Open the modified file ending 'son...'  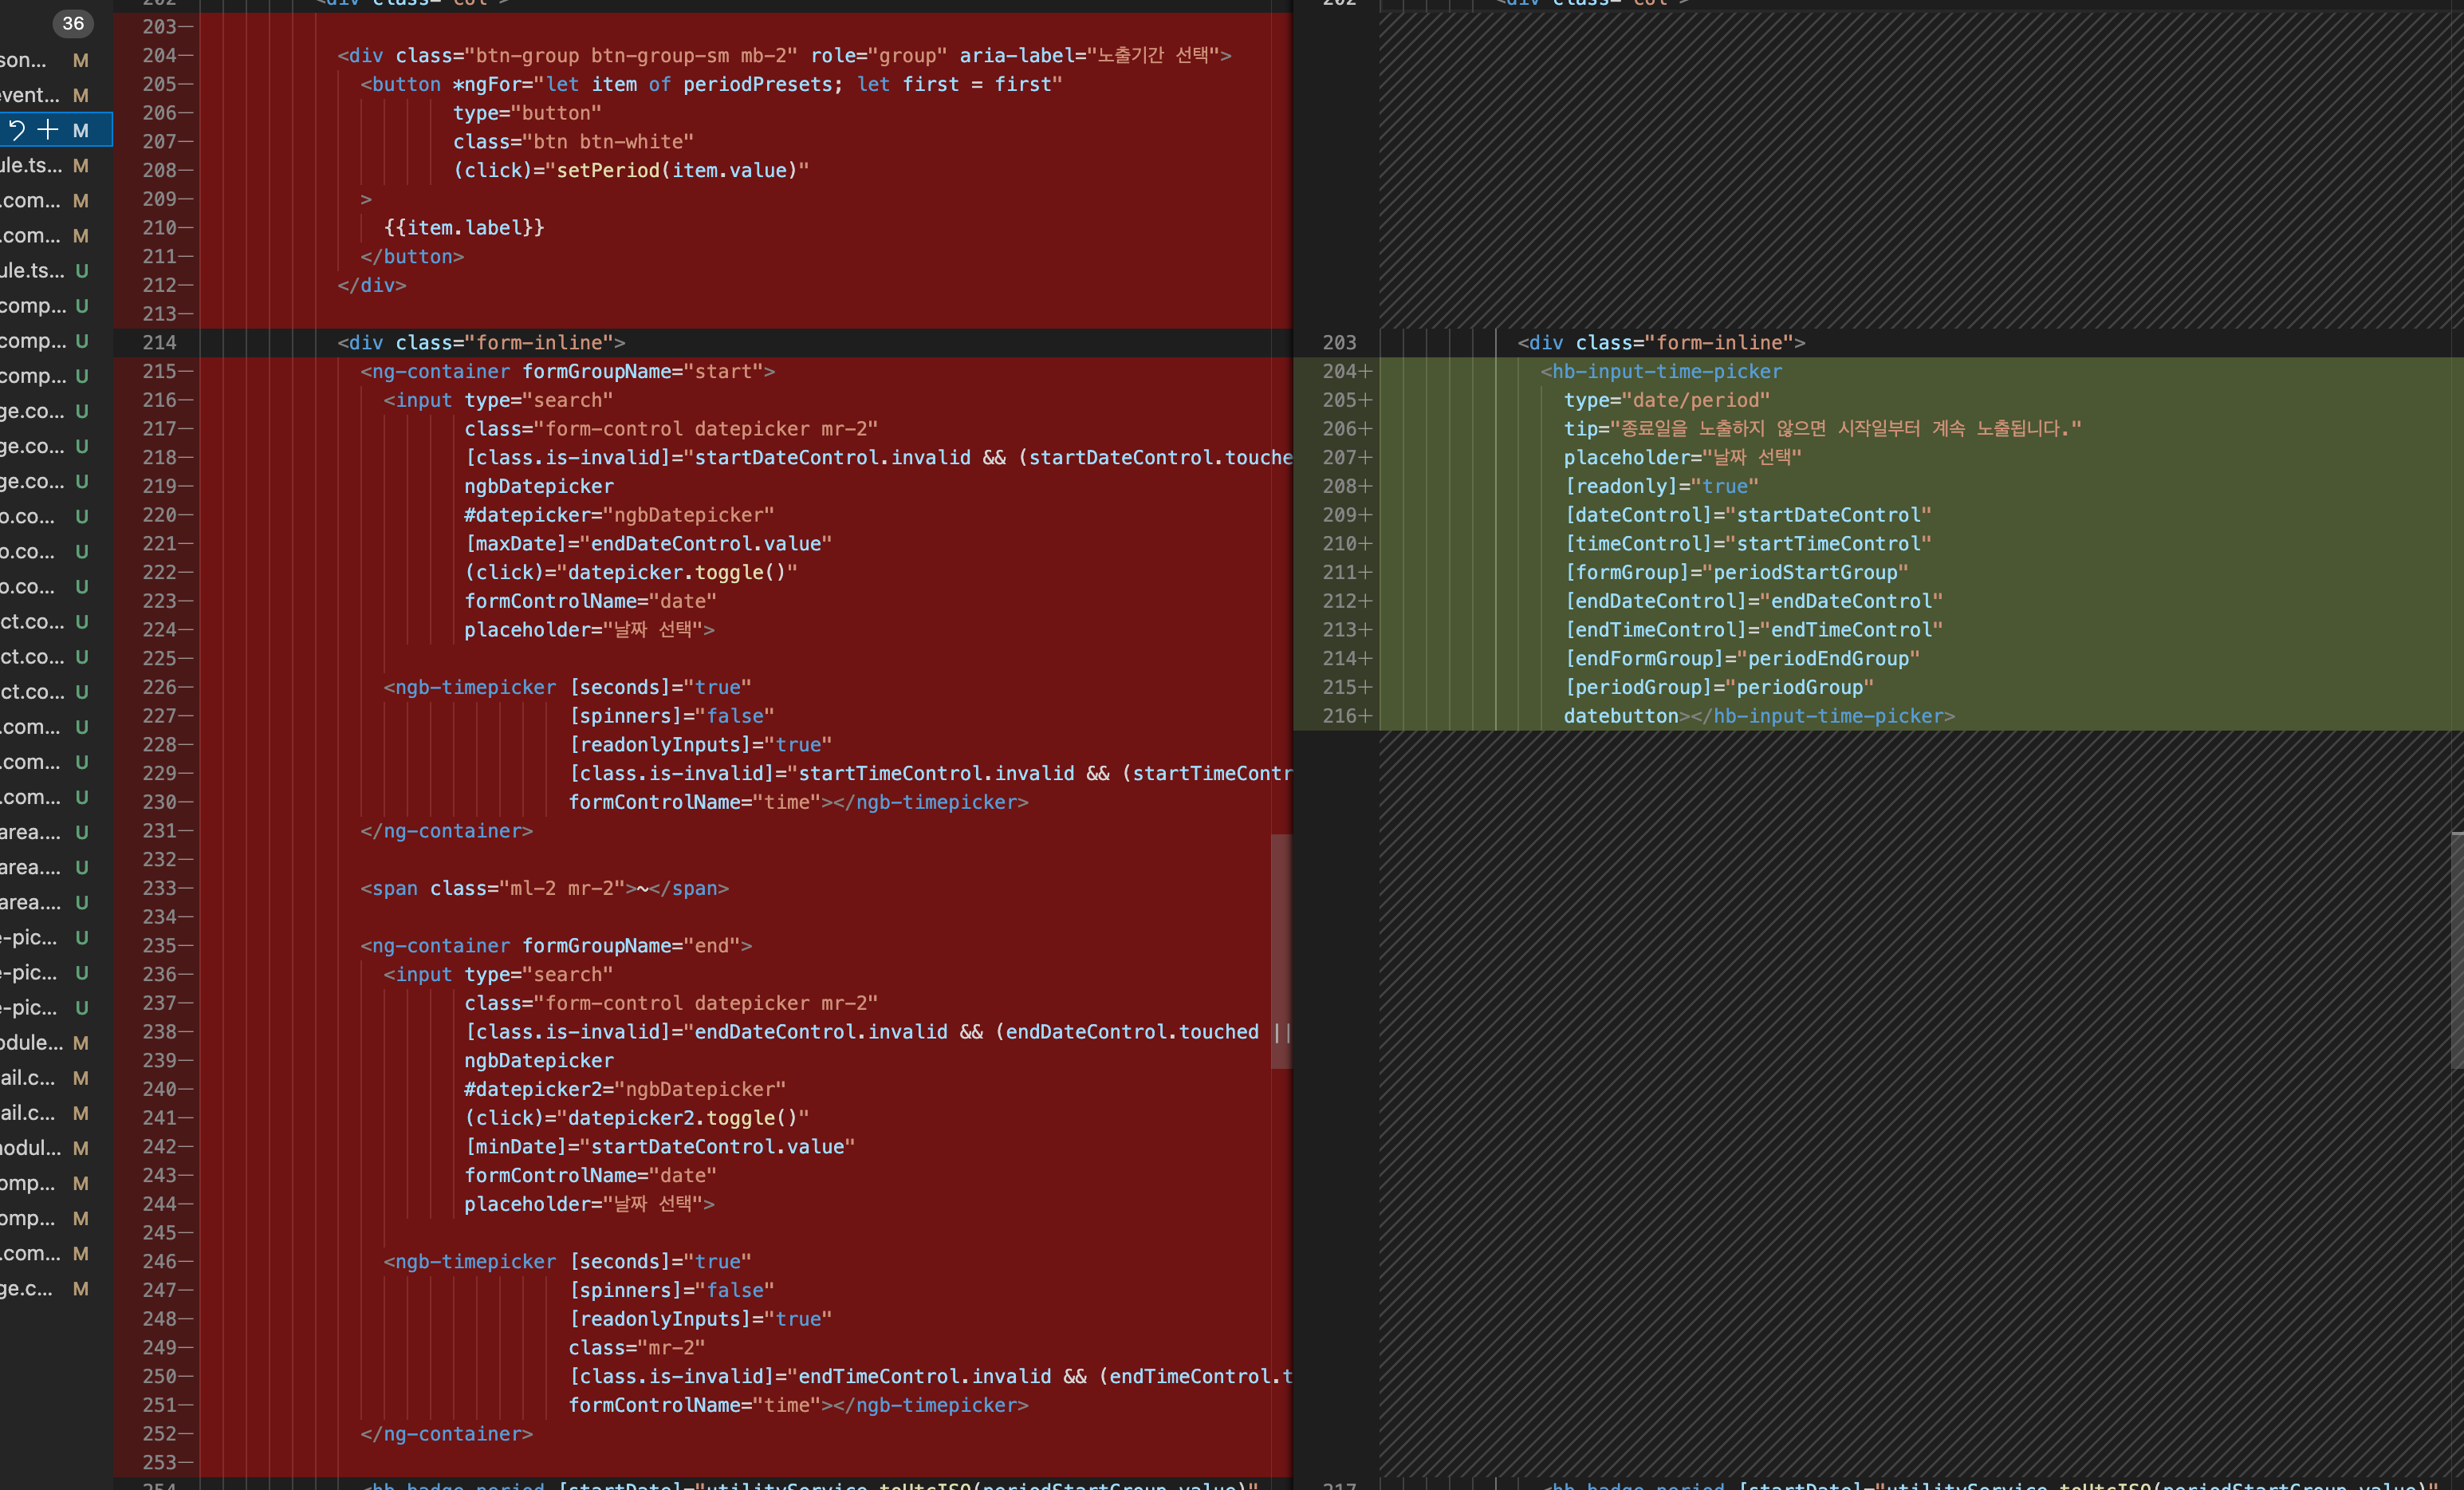pyautogui.click(x=24, y=60)
